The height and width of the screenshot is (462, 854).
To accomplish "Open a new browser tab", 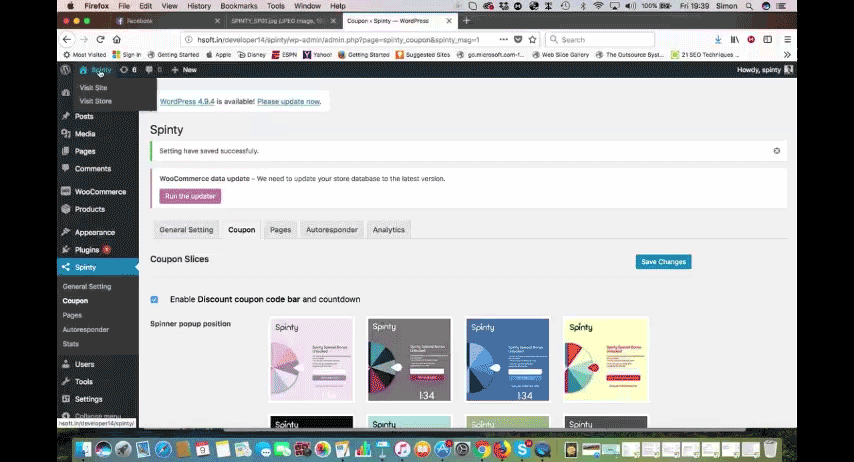I will point(466,21).
